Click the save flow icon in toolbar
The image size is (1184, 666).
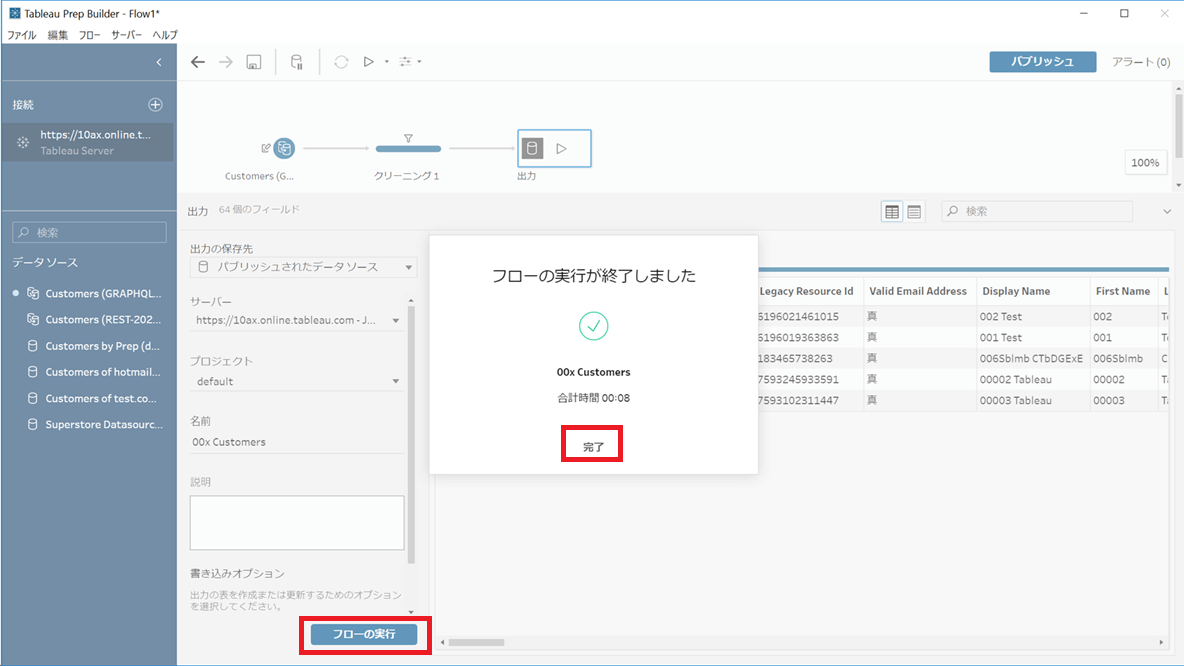point(254,62)
